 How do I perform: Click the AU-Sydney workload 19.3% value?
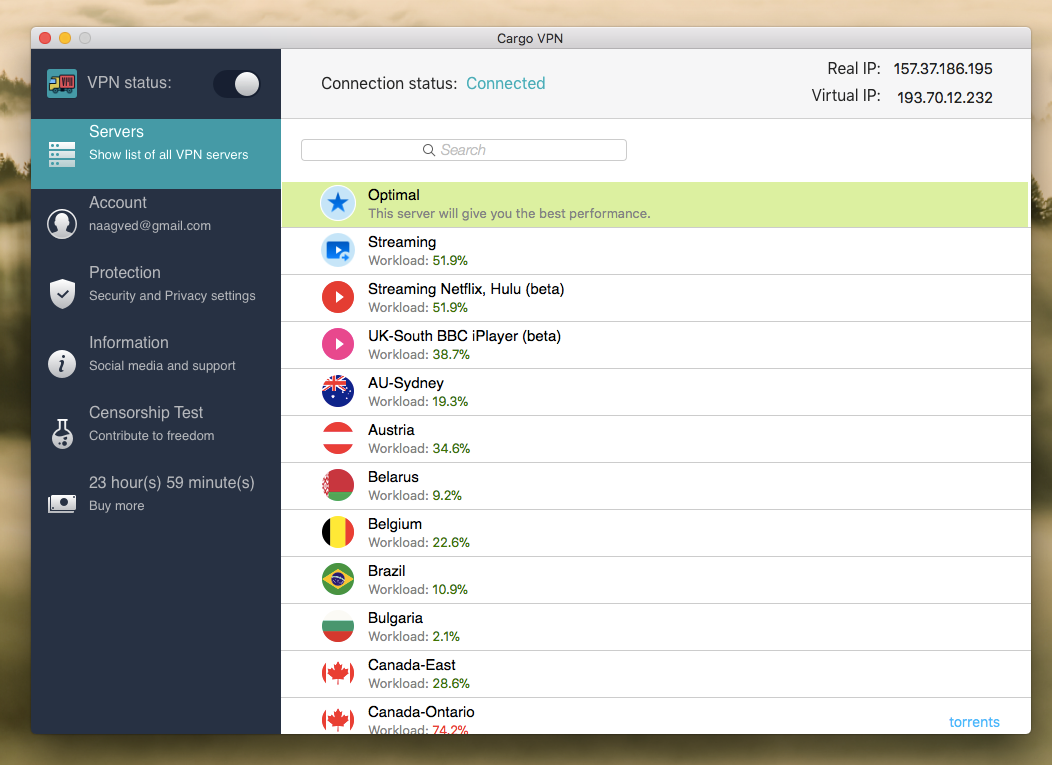(450, 401)
